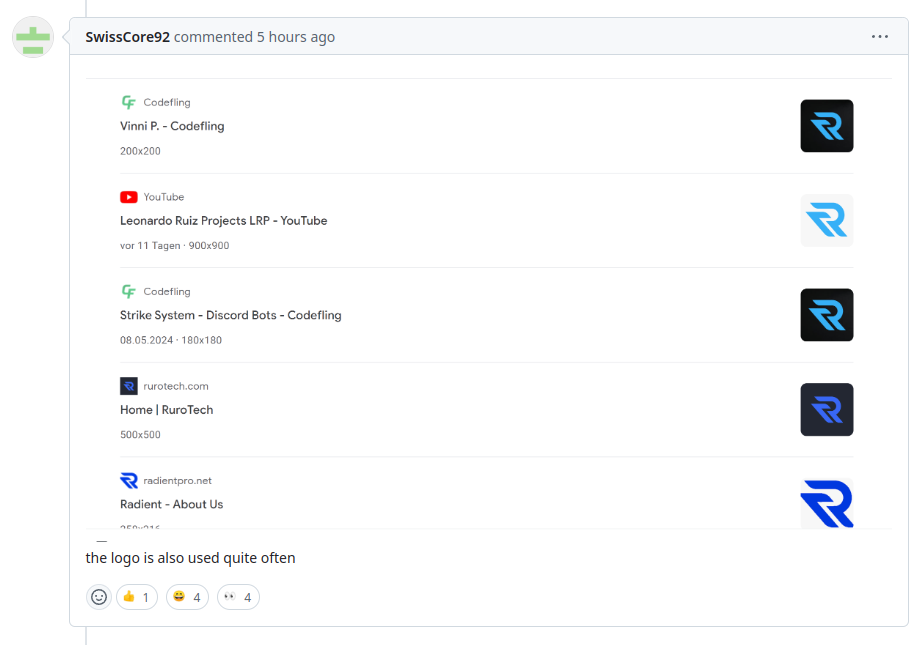Click the '08.05.2024 · 180x180' metadata
This screenshot has width=923, height=645.
tap(171, 340)
